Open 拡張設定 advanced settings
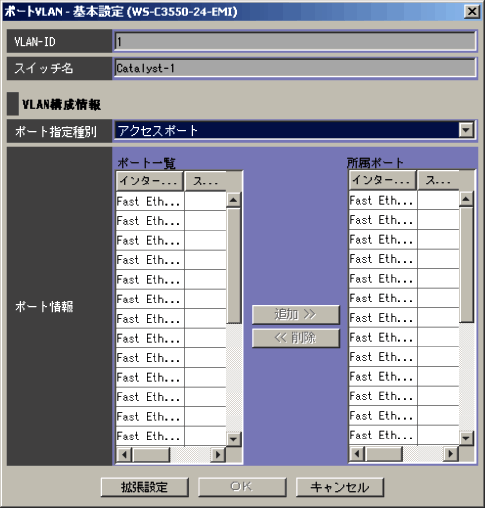Screen dimensions: 485x508 pyautogui.click(x=144, y=487)
